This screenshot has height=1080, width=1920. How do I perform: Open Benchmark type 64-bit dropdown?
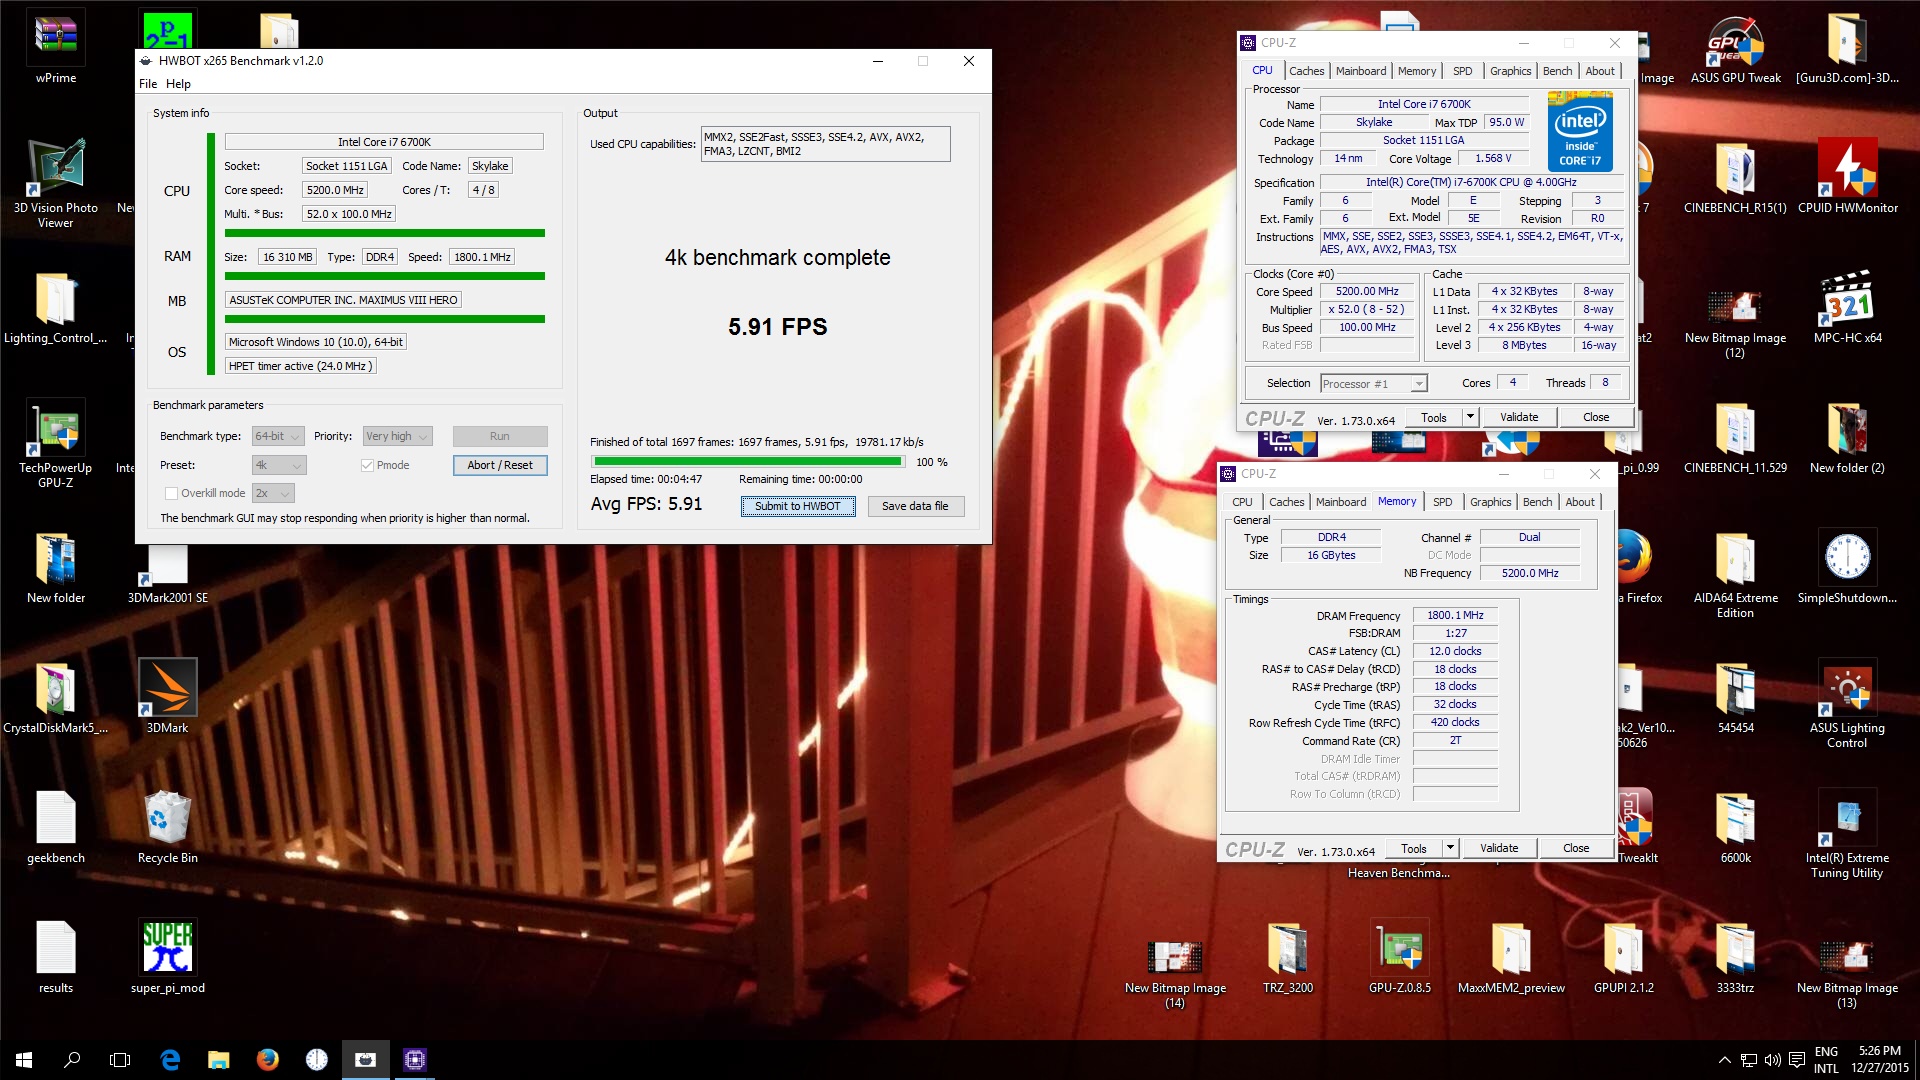click(278, 436)
